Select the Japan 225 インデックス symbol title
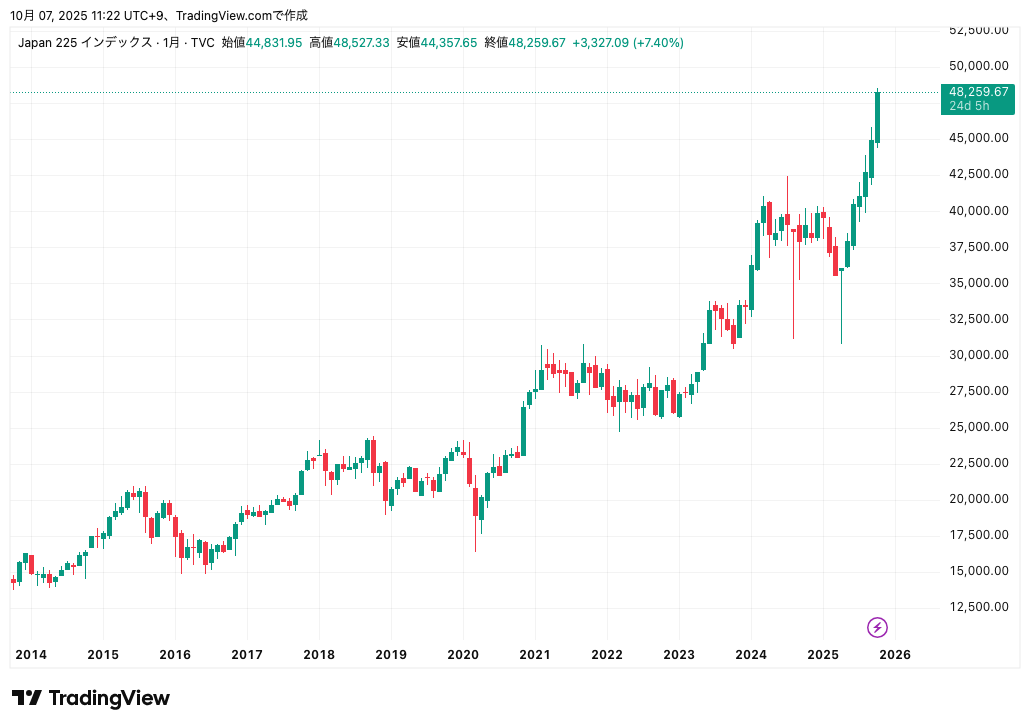This screenshot has height=728, width=1030. click(85, 43)
